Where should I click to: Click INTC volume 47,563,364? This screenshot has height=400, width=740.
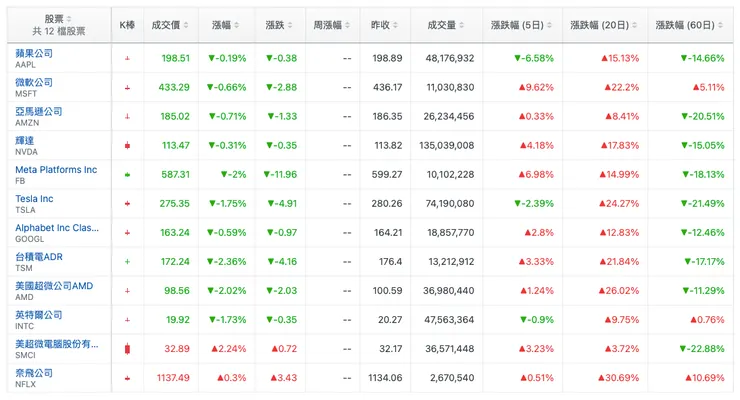pos(449,320)
